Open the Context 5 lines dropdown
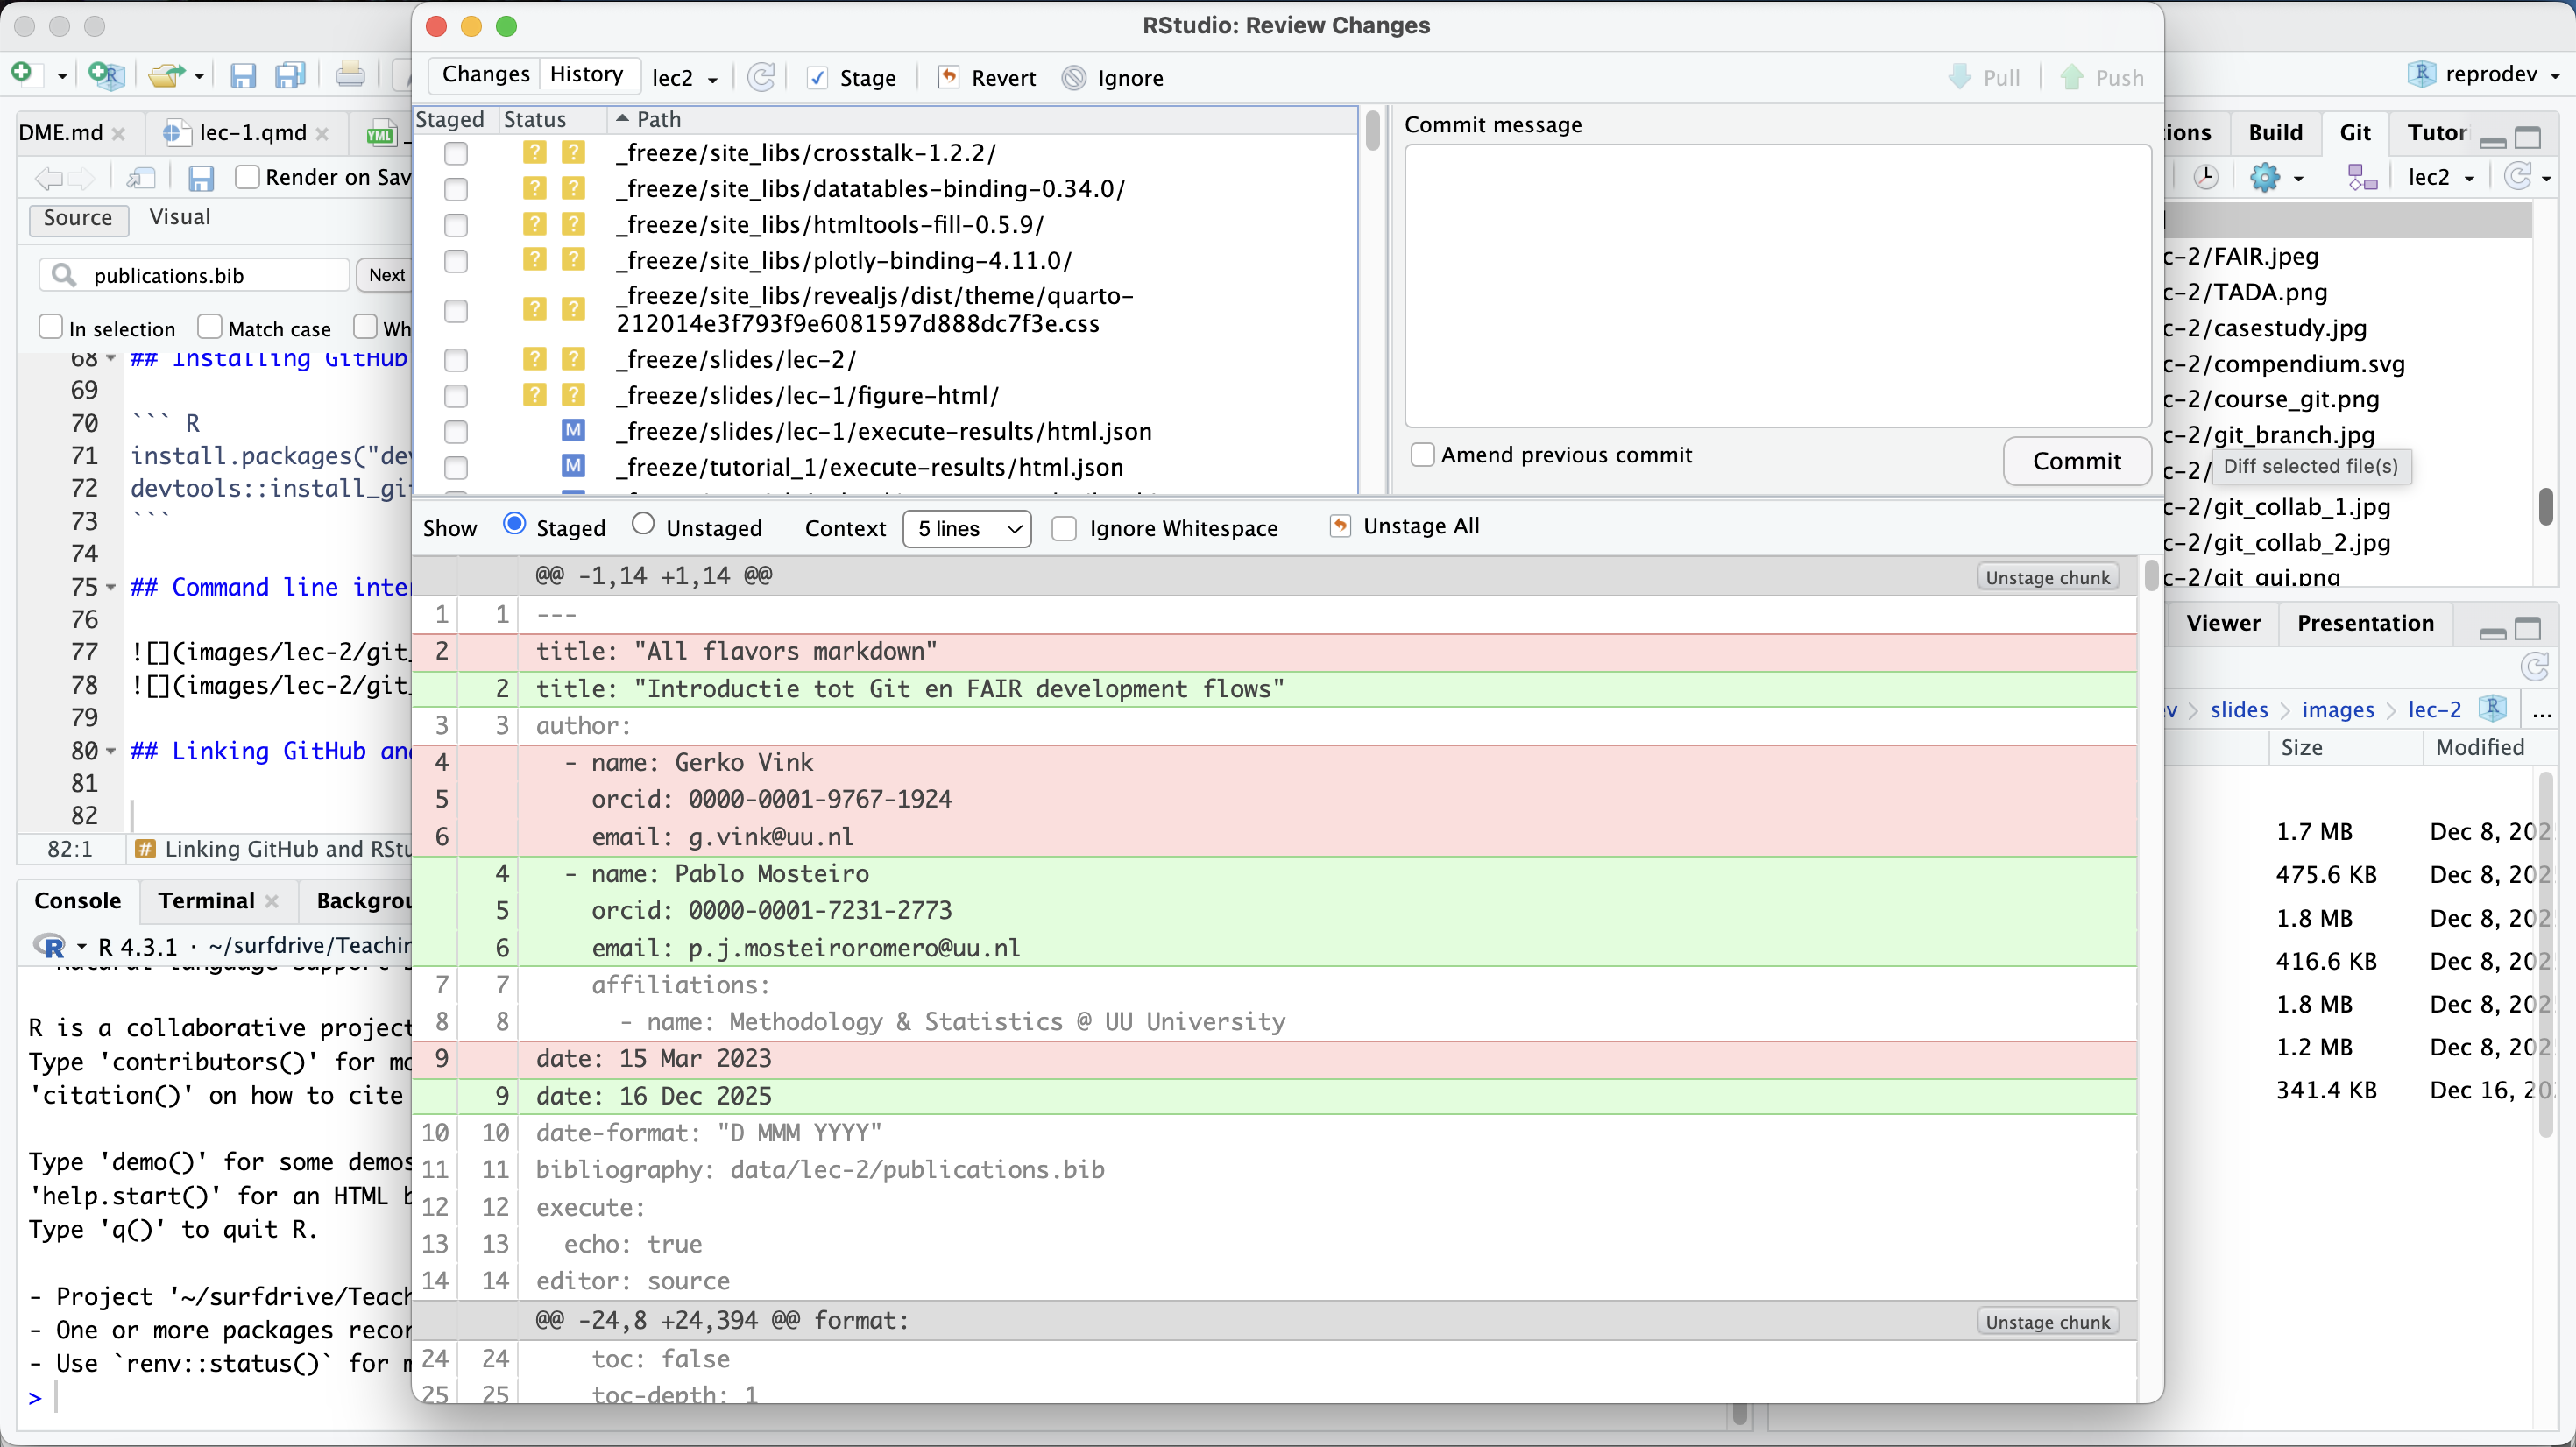2576x1447 pixels. (x=967, y=528)
